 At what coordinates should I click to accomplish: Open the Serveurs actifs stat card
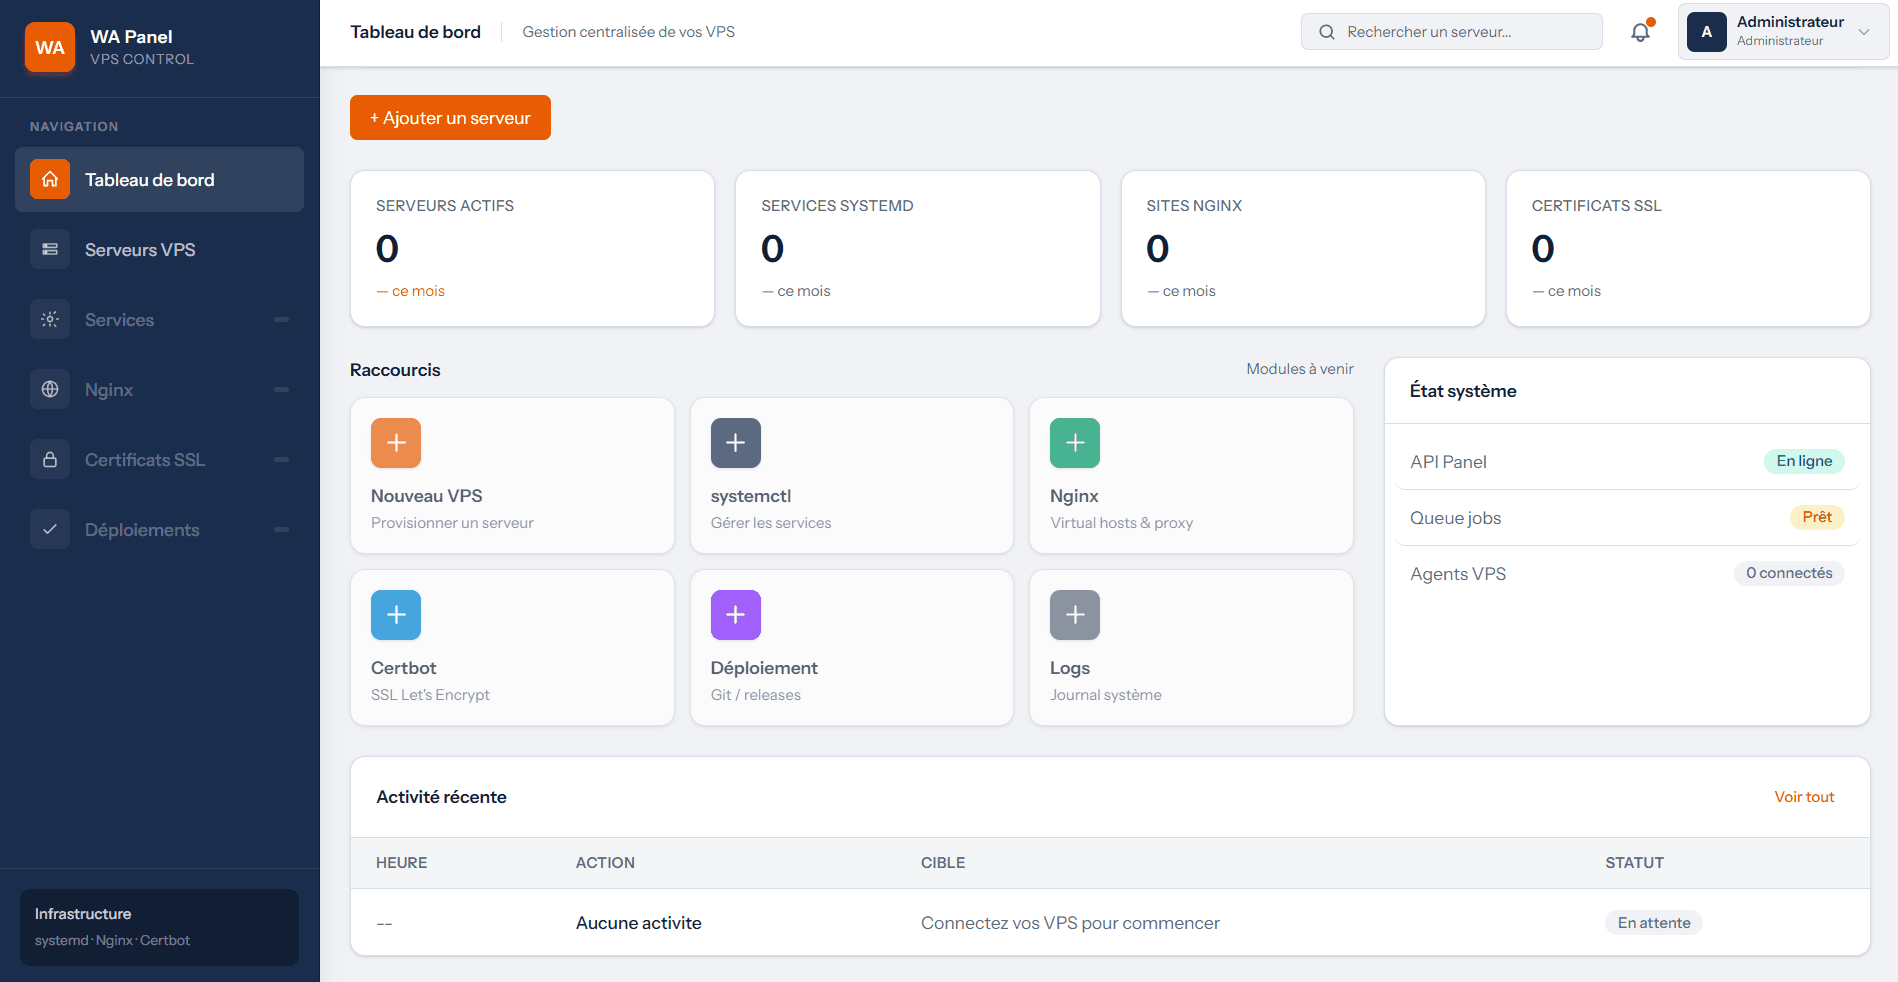pos(532,248)
